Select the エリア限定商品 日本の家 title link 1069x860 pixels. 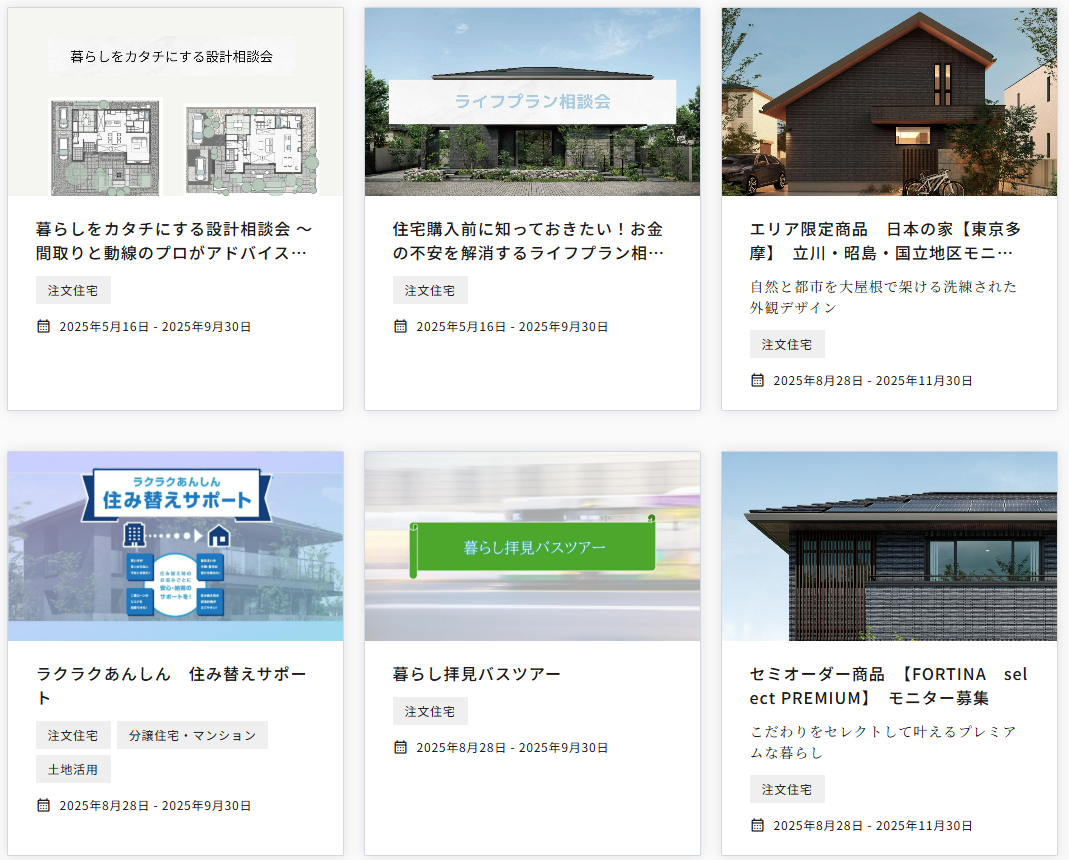(x=885, y=241)
